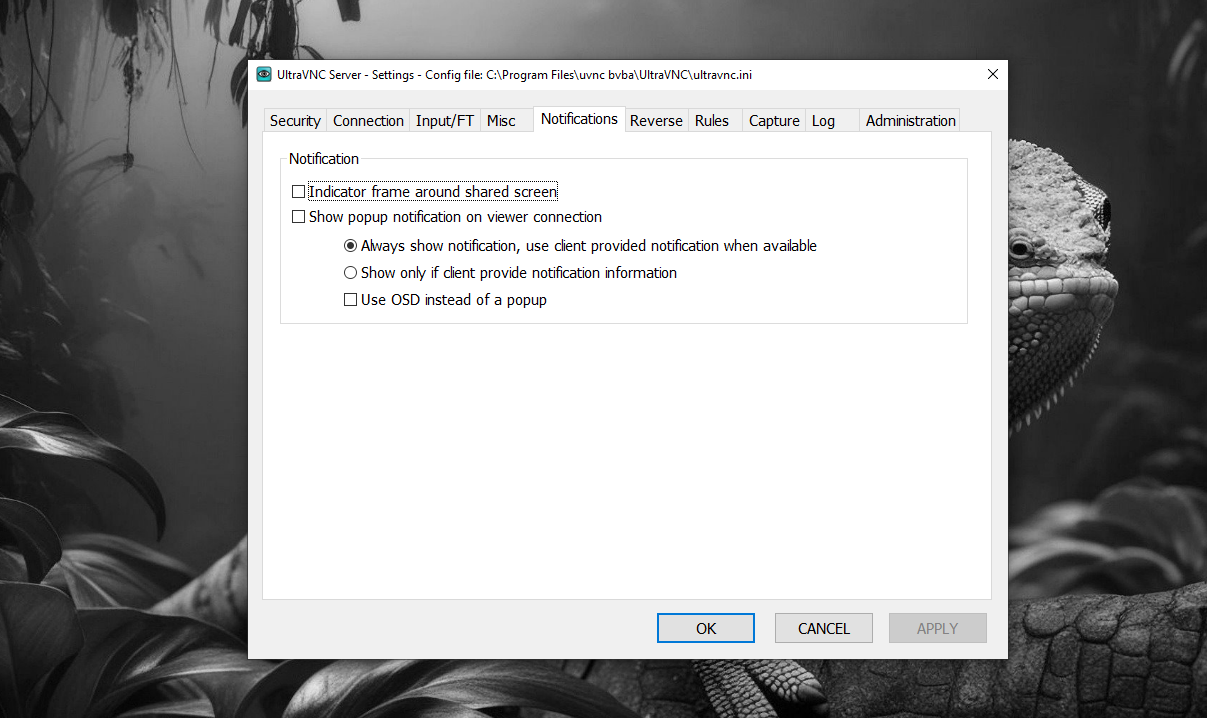1207x718 pixels.
Task: Select the Capture tab
Action: (x=774, y=121)
